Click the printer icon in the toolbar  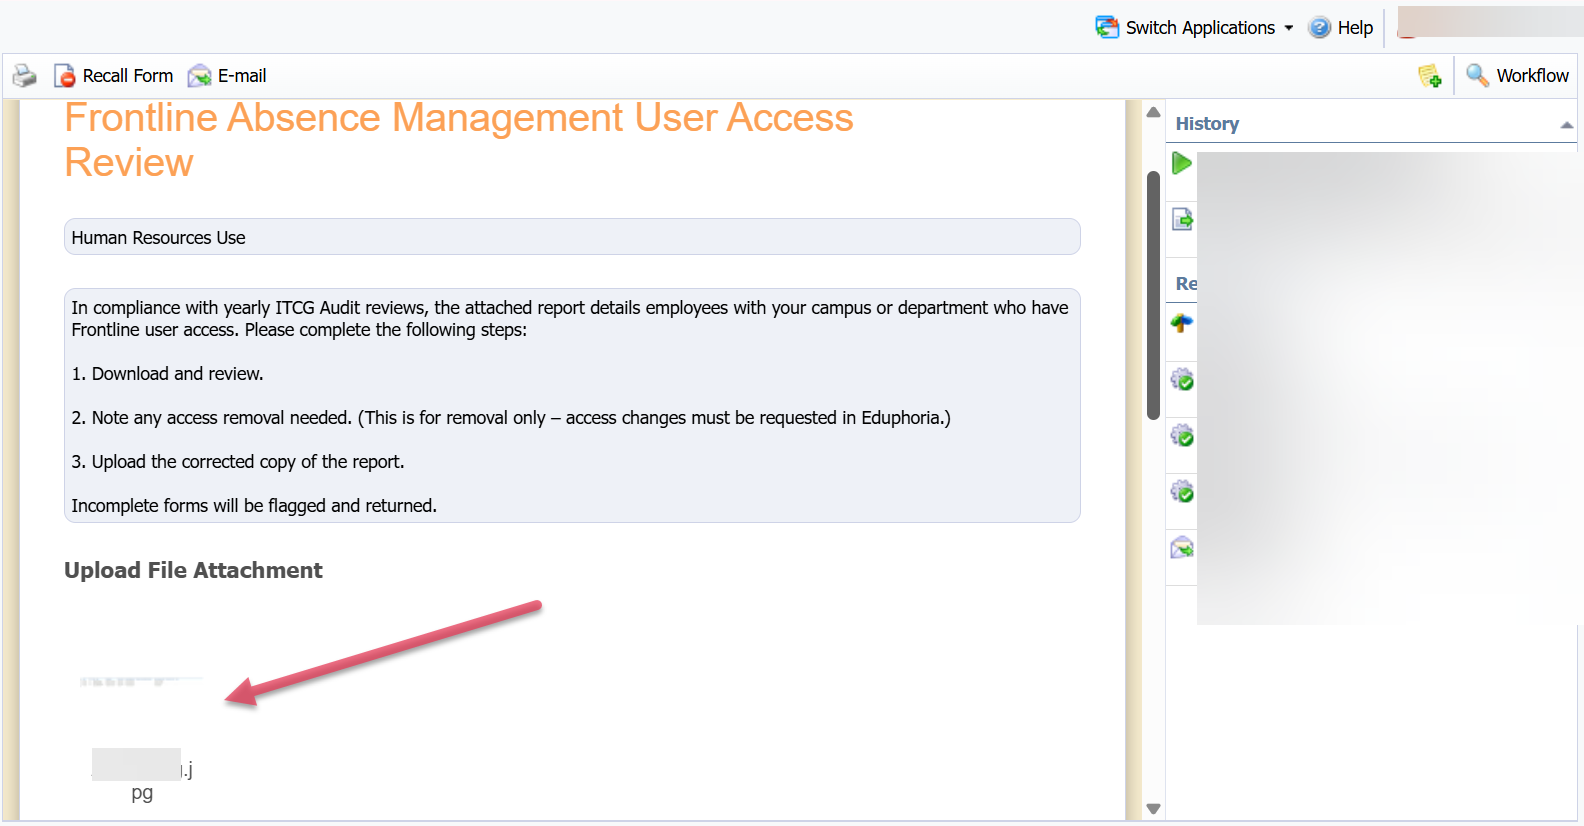click(x=24, y=76)
